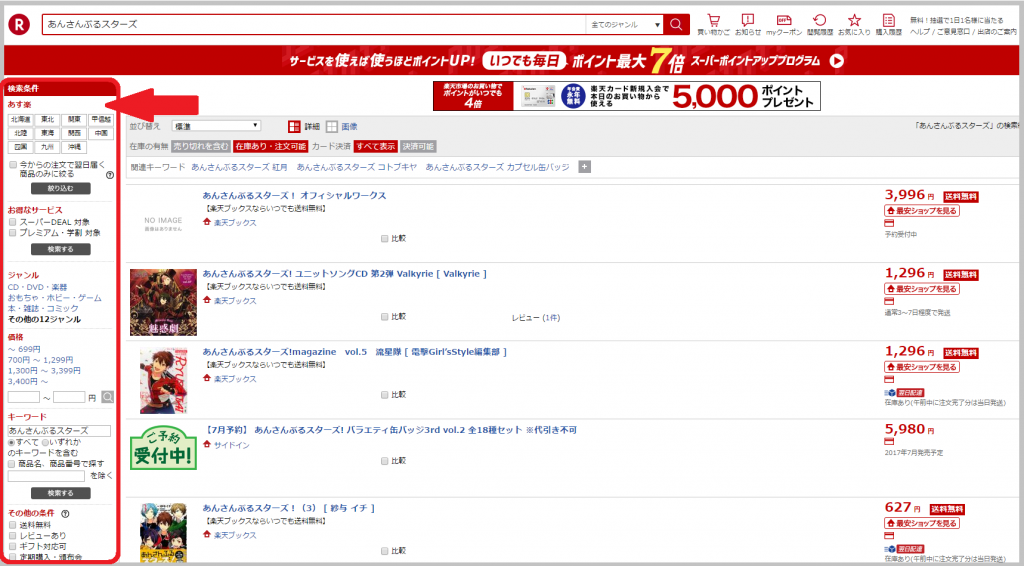
Task: Select 決済可能 card payment filter
Action: [418, 146]
